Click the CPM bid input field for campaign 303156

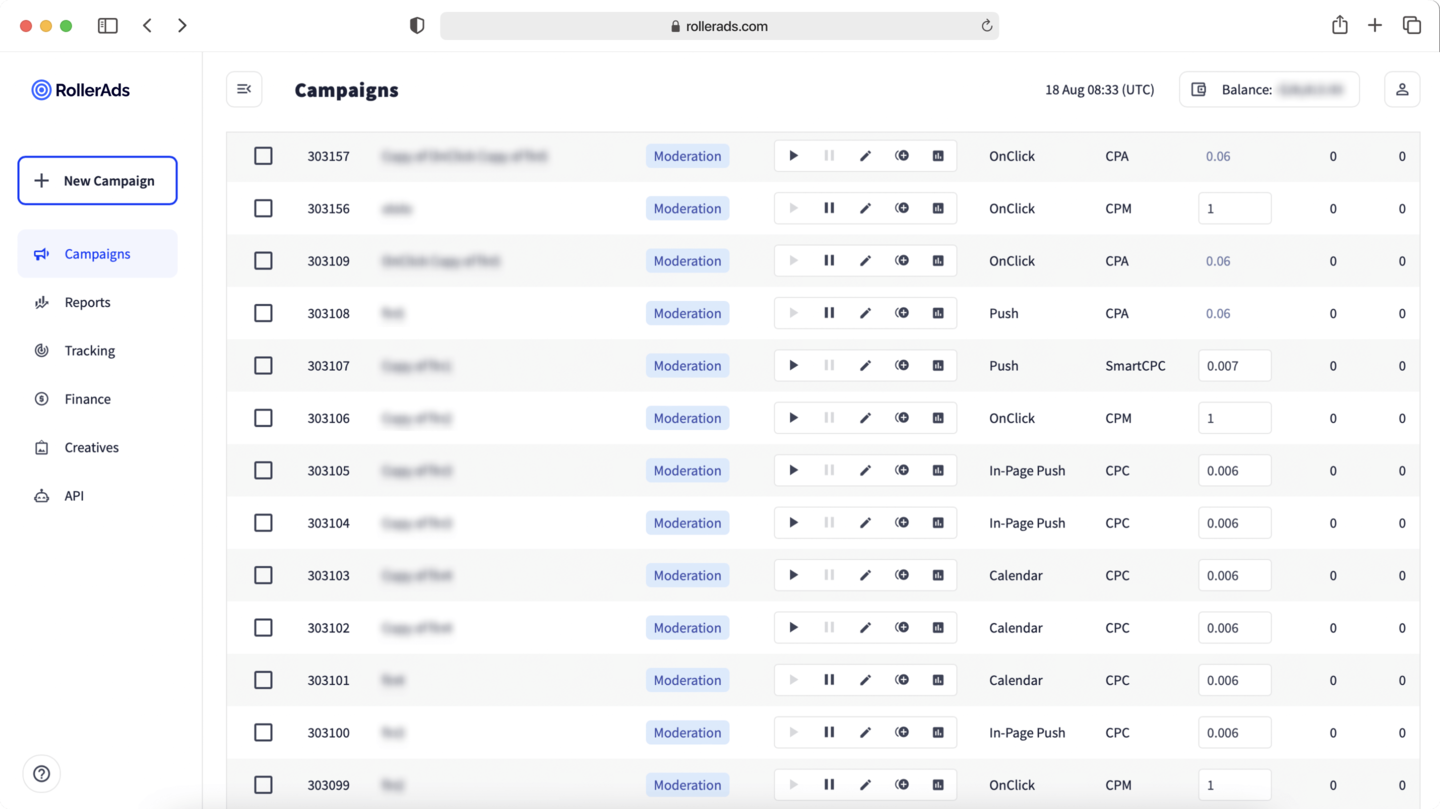(x=1234, y=208)
